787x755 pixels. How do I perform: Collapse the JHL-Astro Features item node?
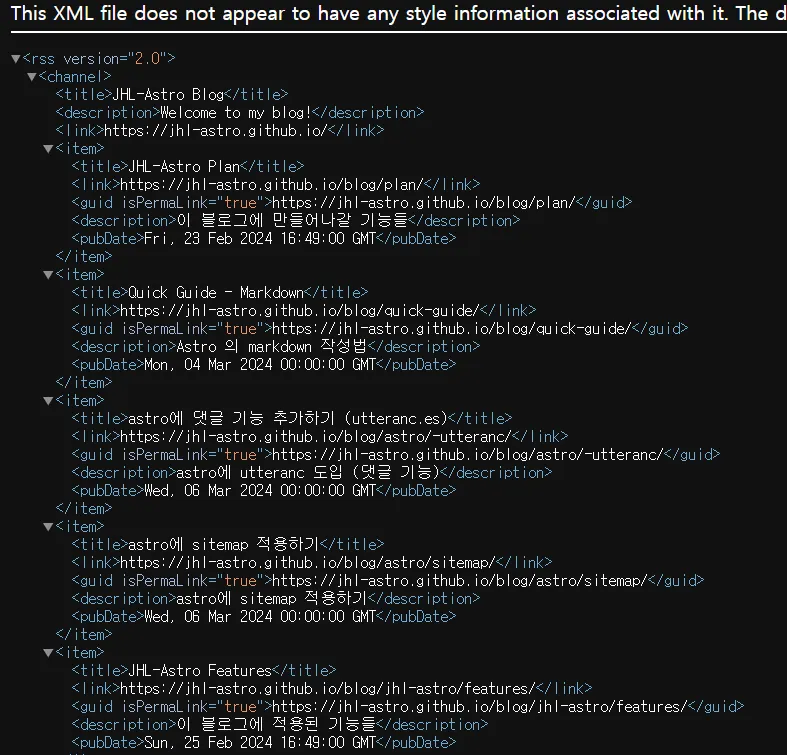pyautogui.click(x=49, y=653)
